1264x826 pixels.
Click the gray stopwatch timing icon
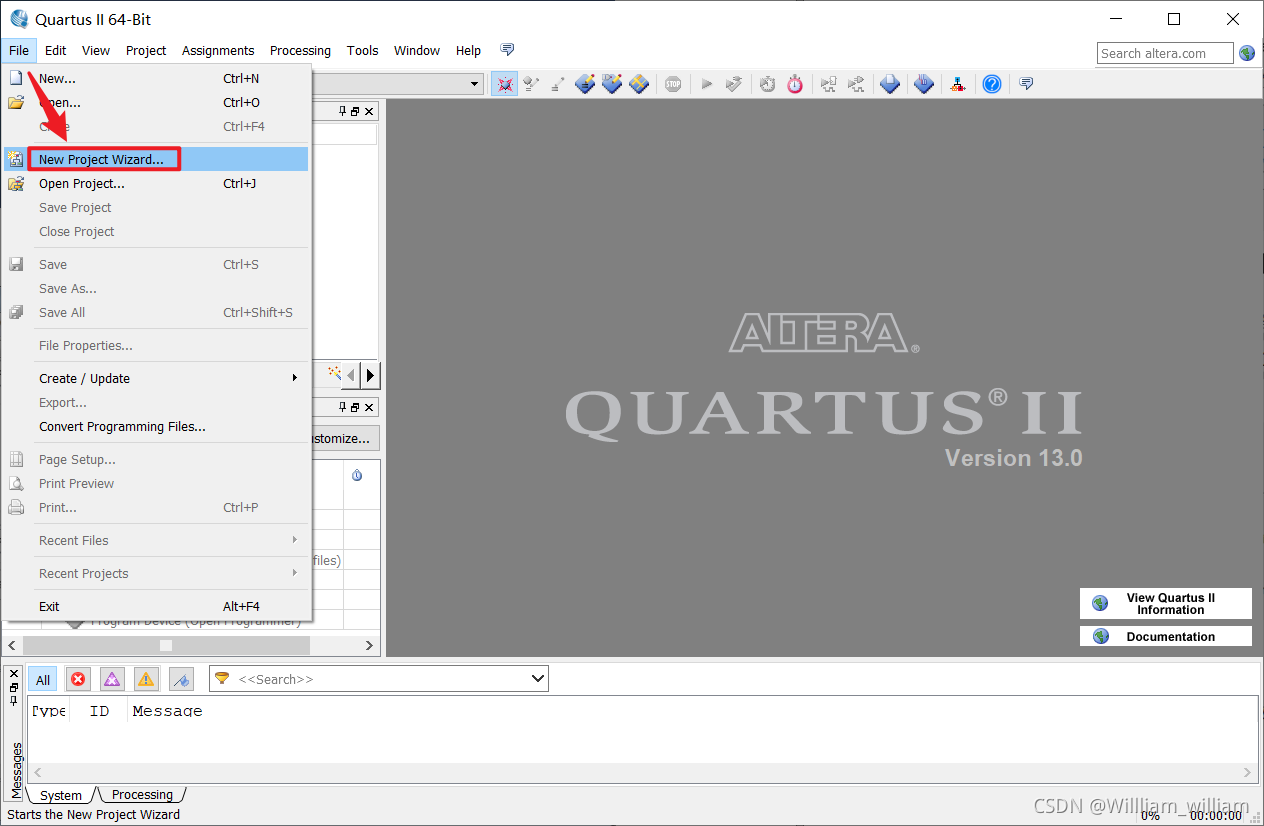point(767,84)
